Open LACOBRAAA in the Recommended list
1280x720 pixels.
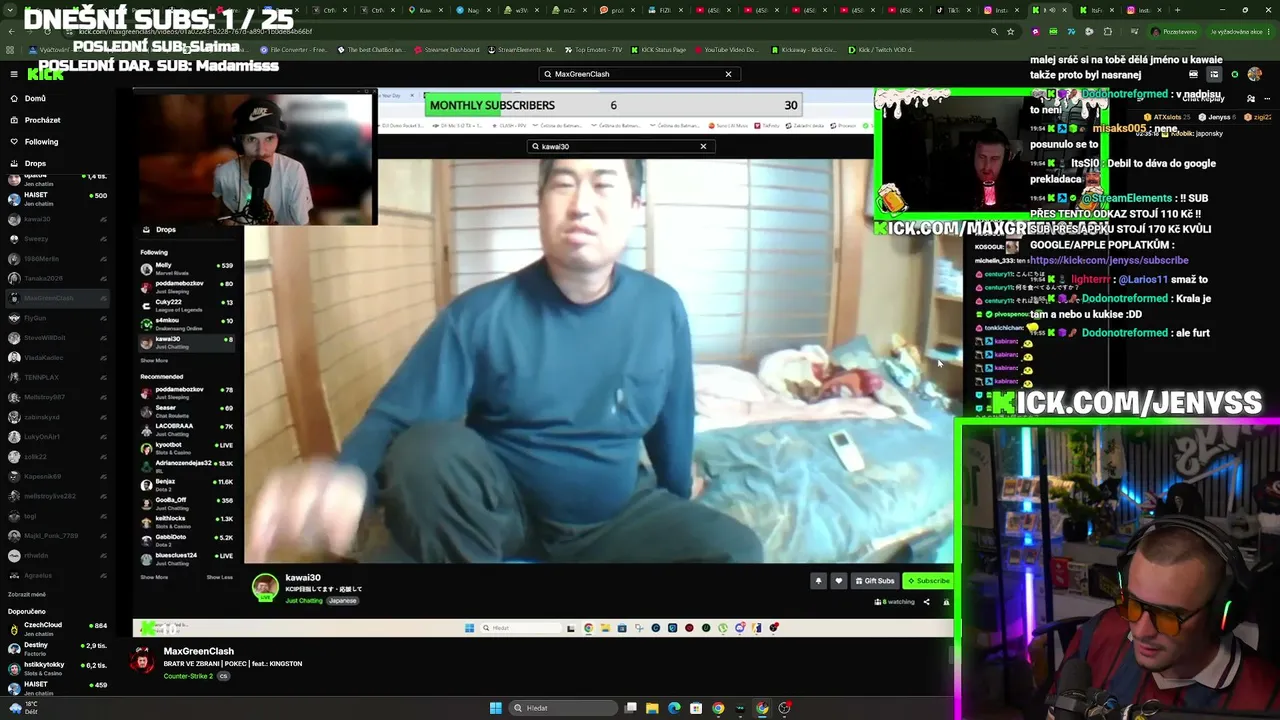pos(187,428)
